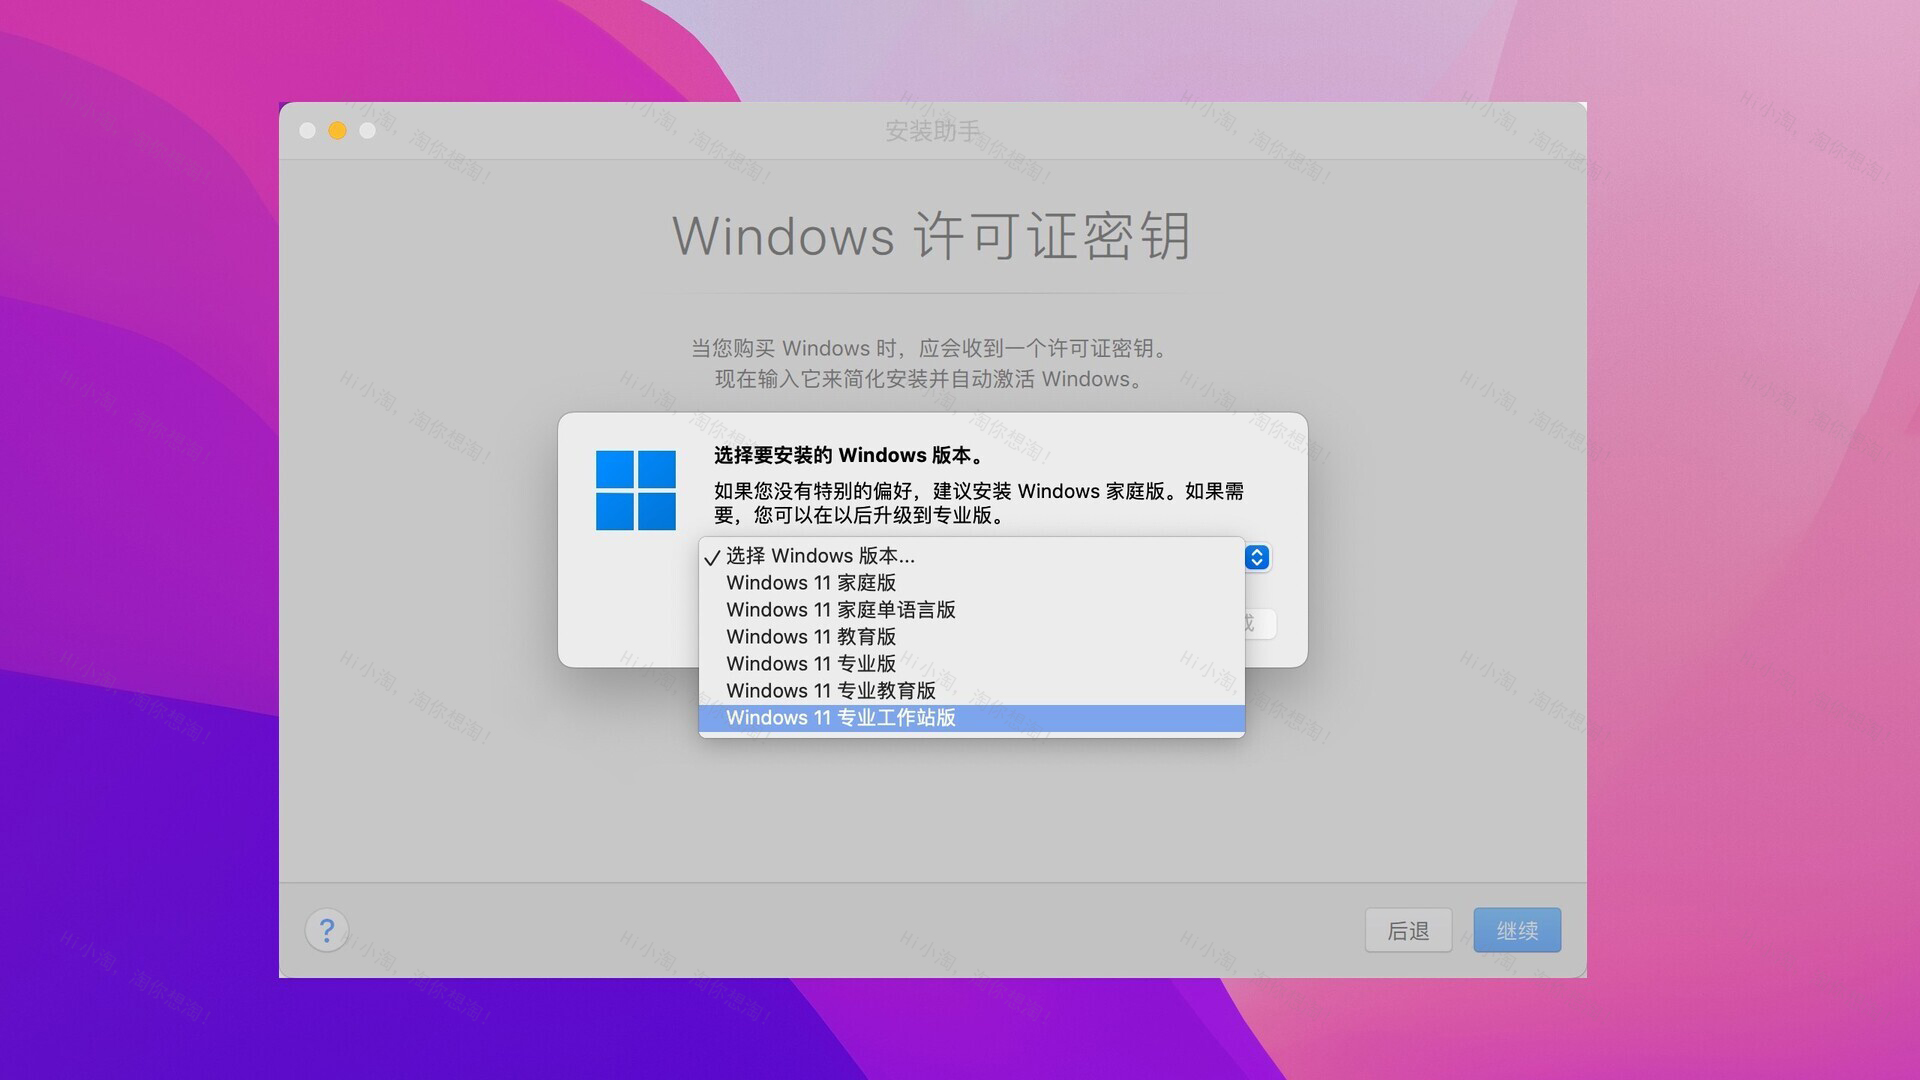Select Windows 11 教育版 option
The width and height of the screenshot is (1920, 1080).
point(810,637)
